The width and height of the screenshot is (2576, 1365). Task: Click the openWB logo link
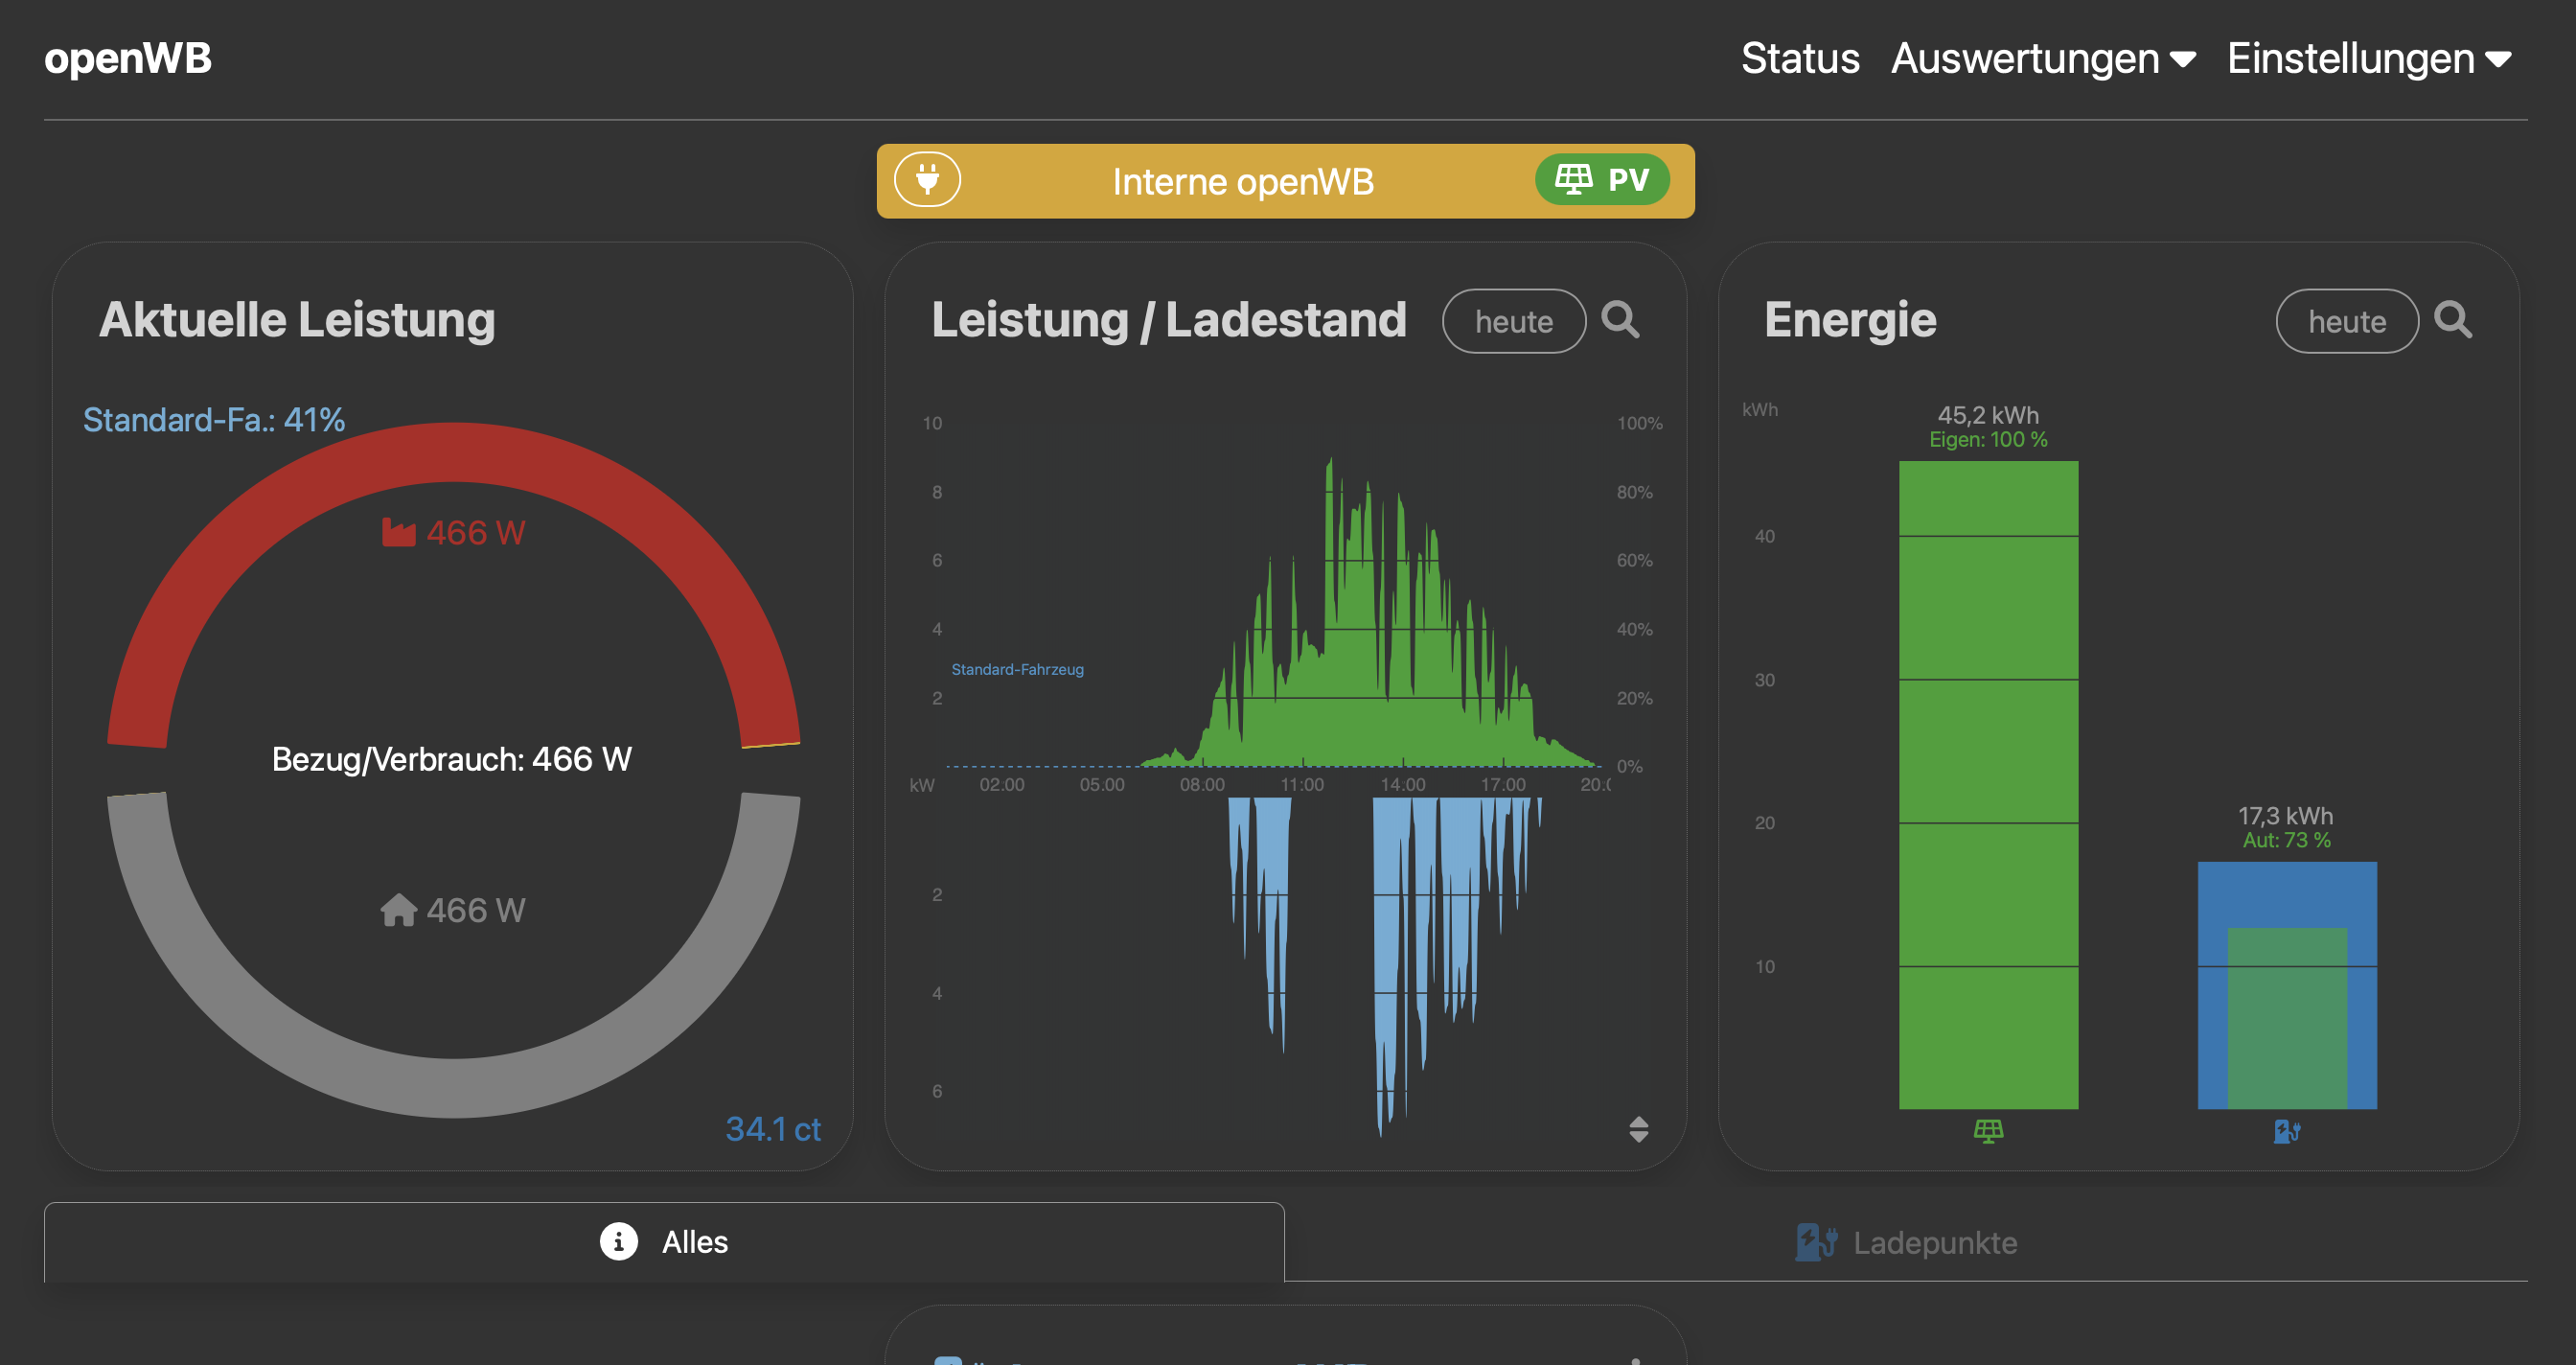(x=128, y=58)
